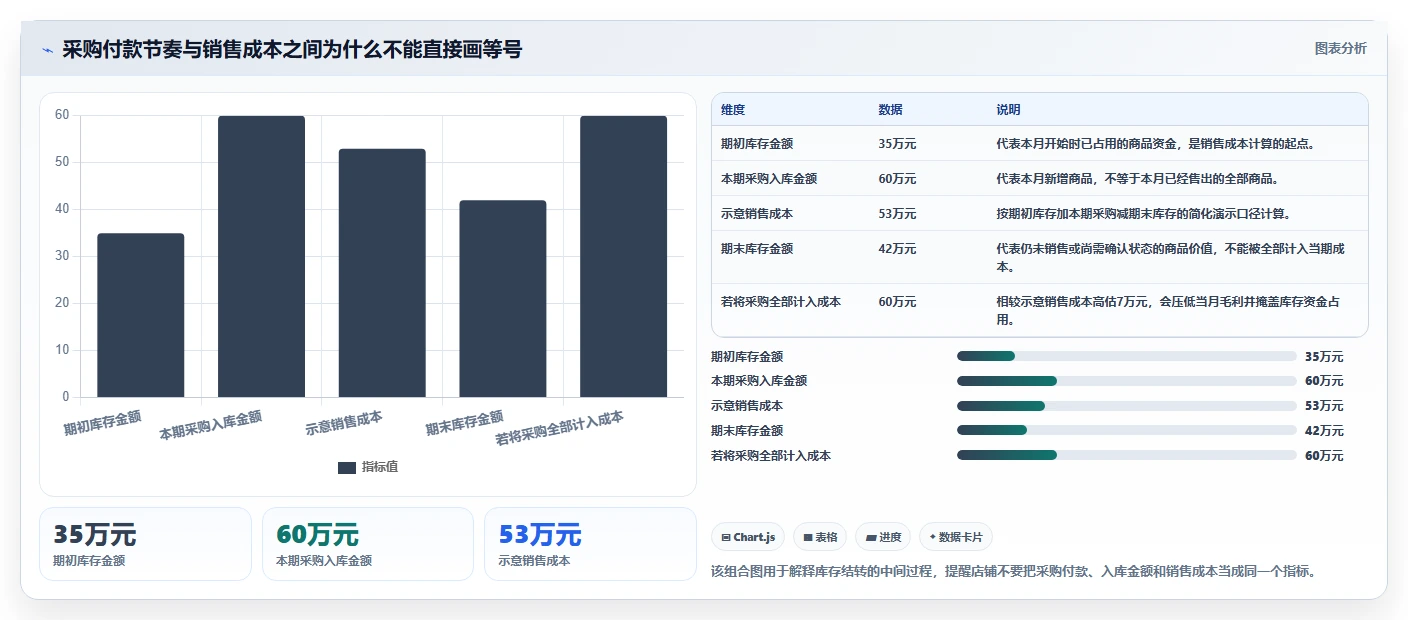Click the 35万元 table data cell

coord(897,144)
